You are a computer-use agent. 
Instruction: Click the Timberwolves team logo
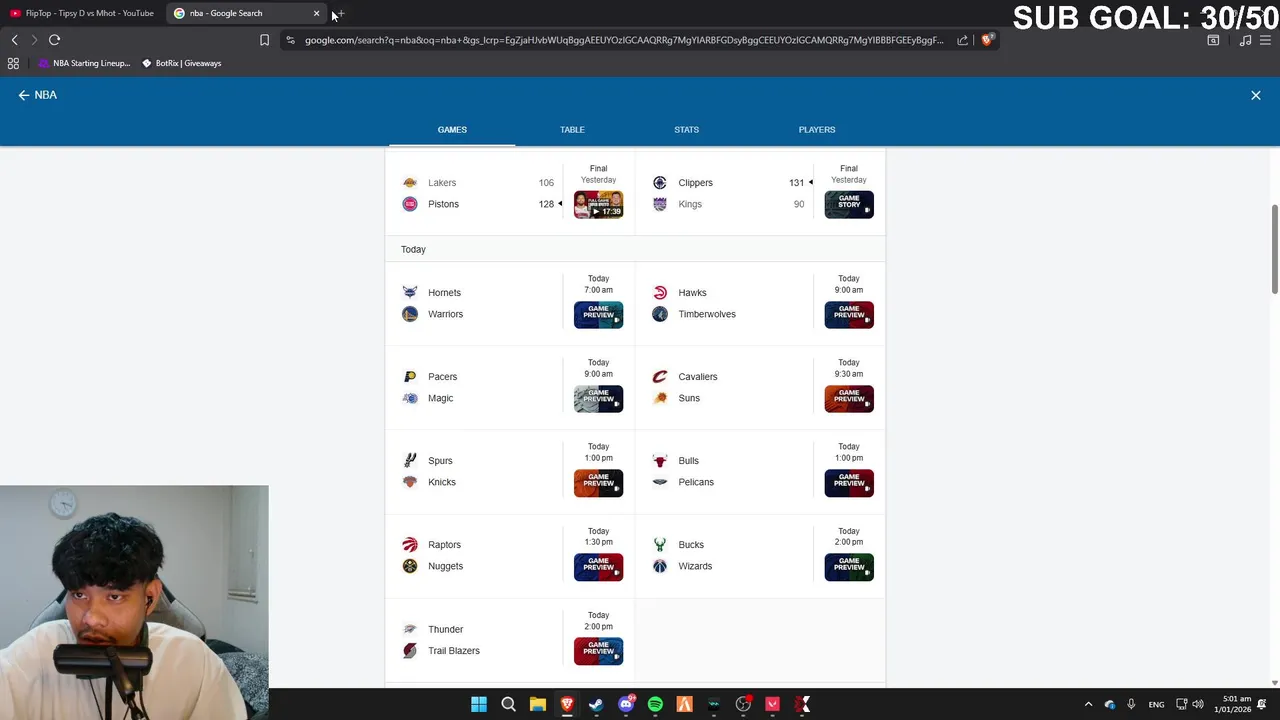tap(660, 314)
